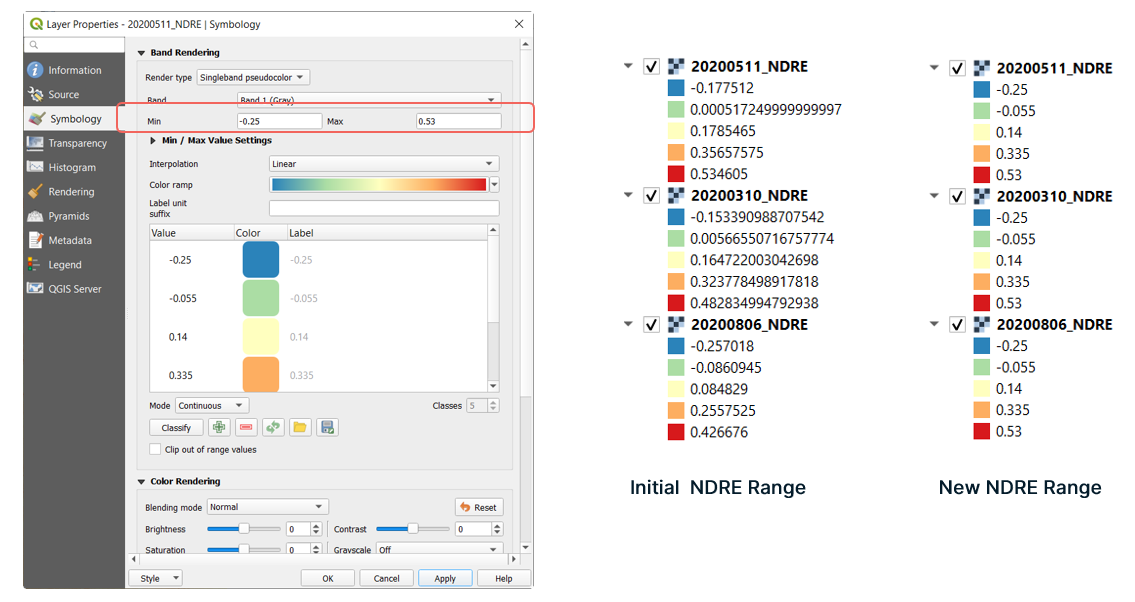Viewport: 1135px width, 602px height.
Task: Expand the Min / Max Value Settings section
Action: (154, 141)
